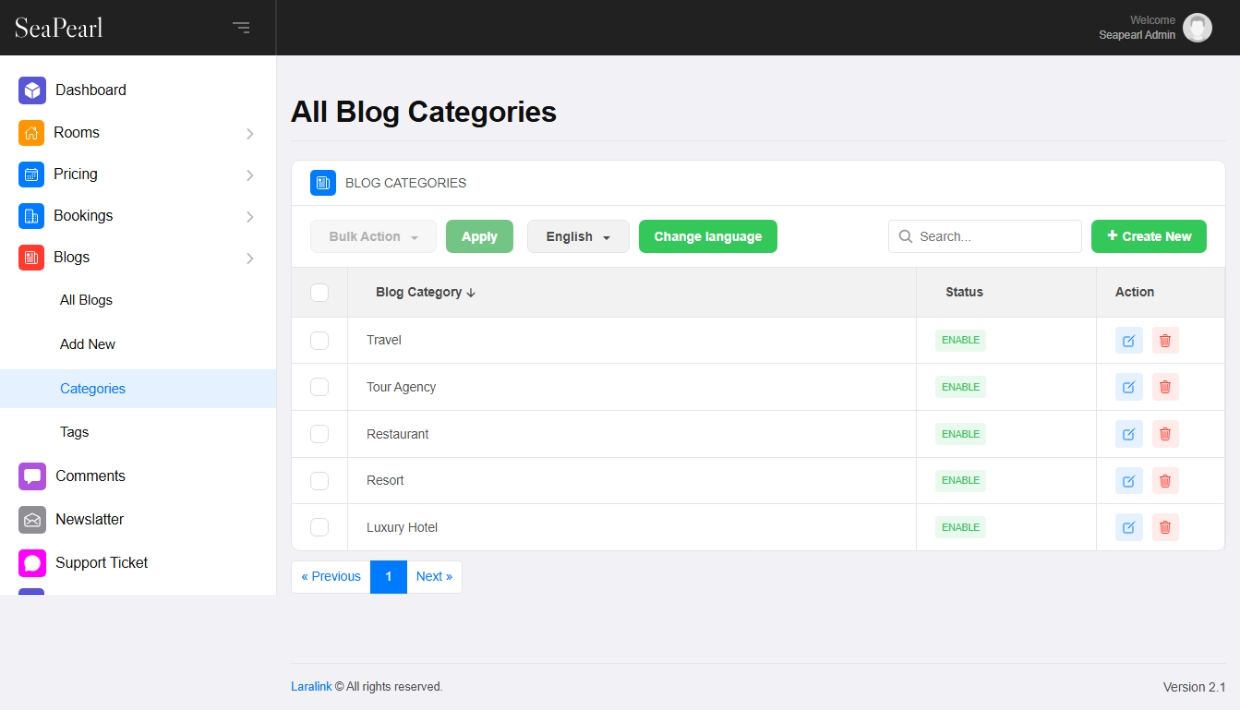Click the Create New button

click(x=1148, y=237)
